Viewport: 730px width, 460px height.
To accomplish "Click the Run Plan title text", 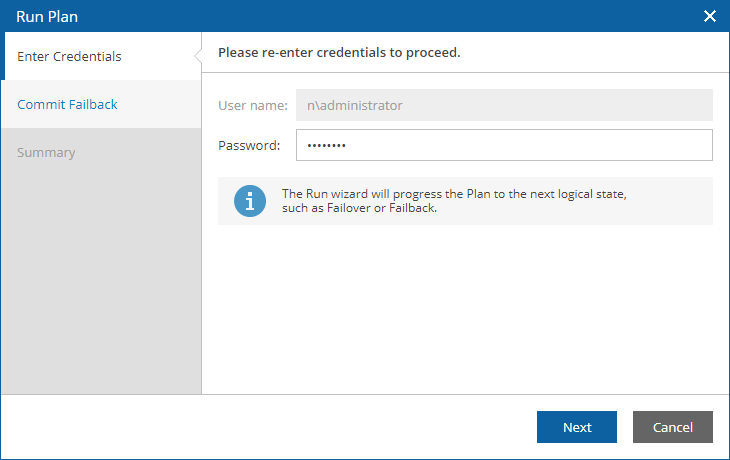I will [x=47, y=17].
